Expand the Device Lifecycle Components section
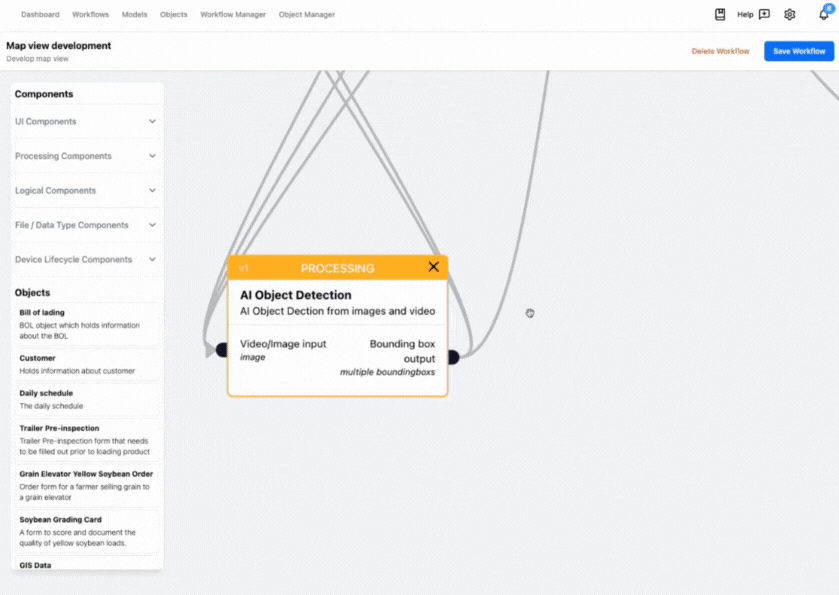839x595 pixels. tap(86, 259)
